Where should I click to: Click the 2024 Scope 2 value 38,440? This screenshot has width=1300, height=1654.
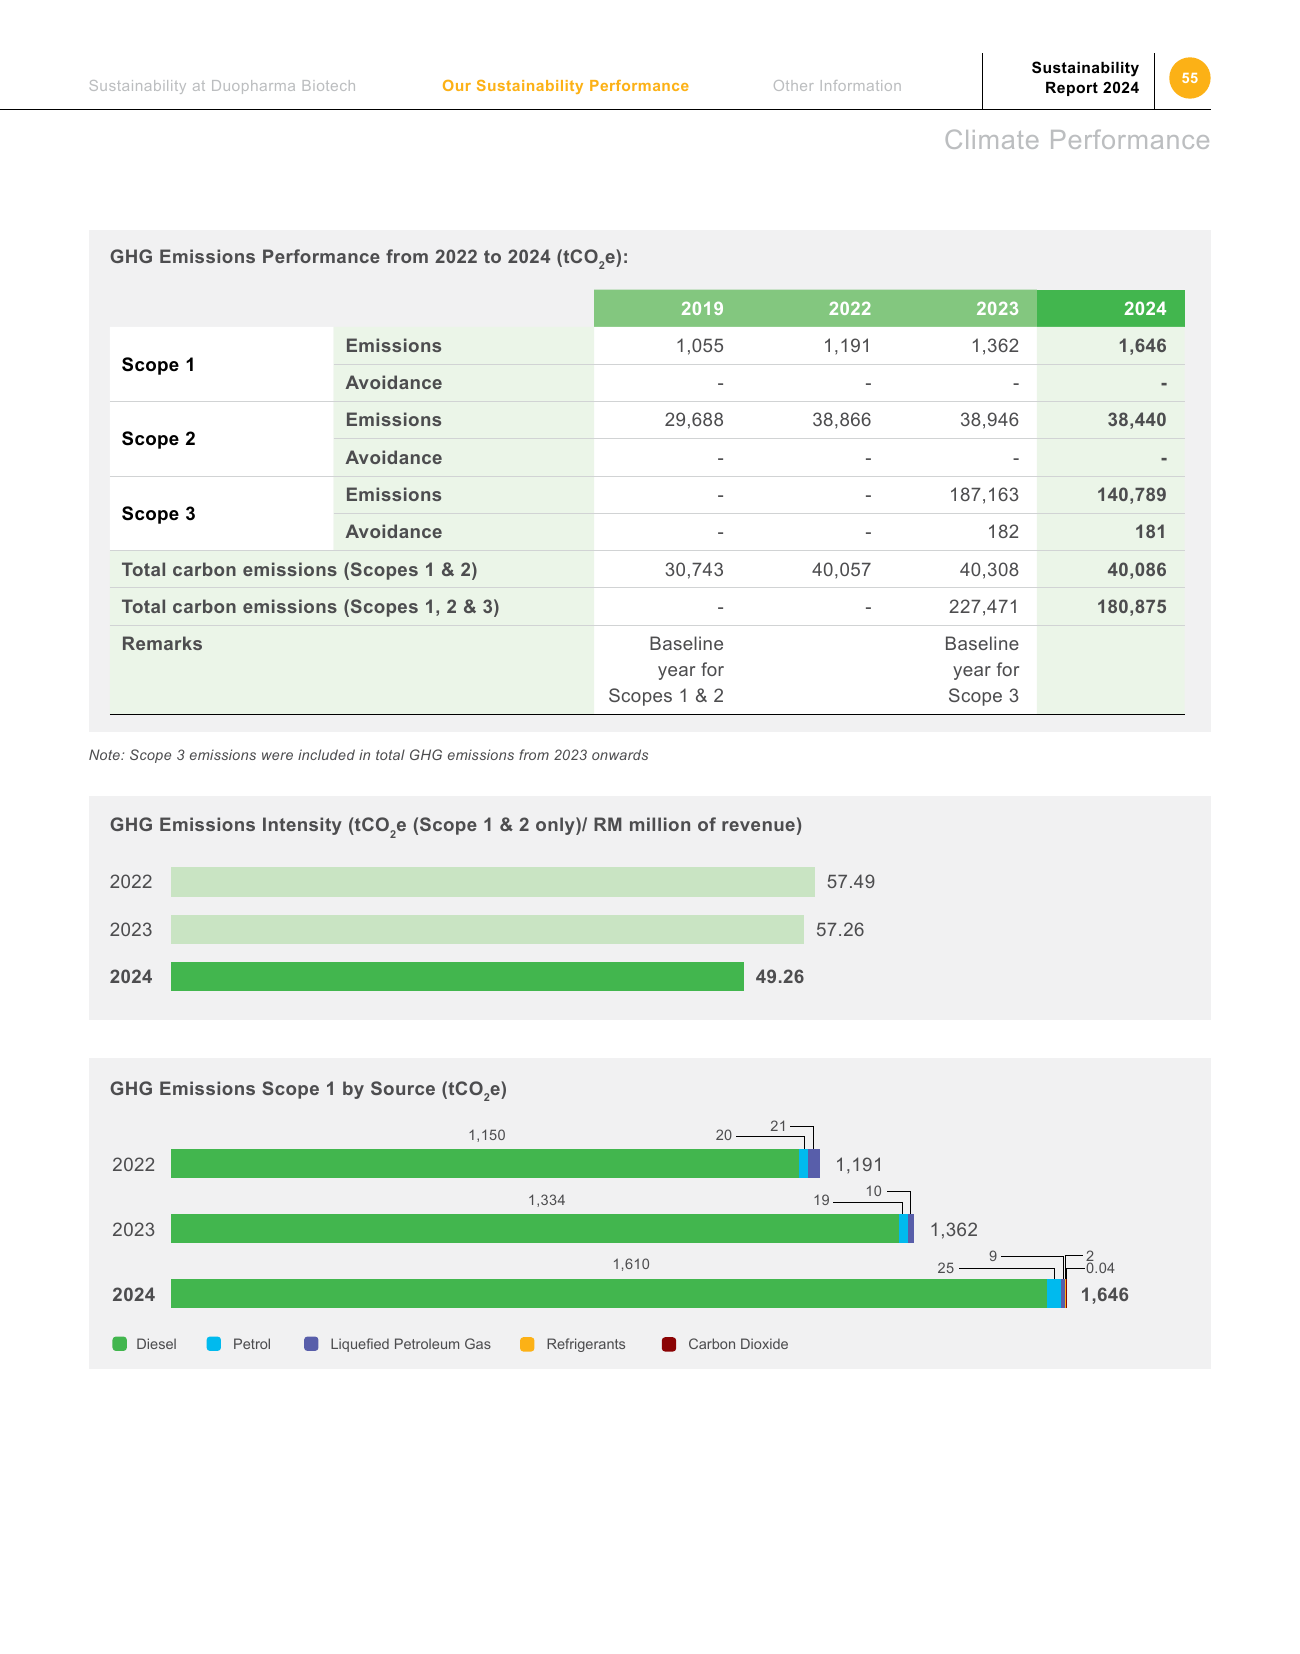(1137, 420)
